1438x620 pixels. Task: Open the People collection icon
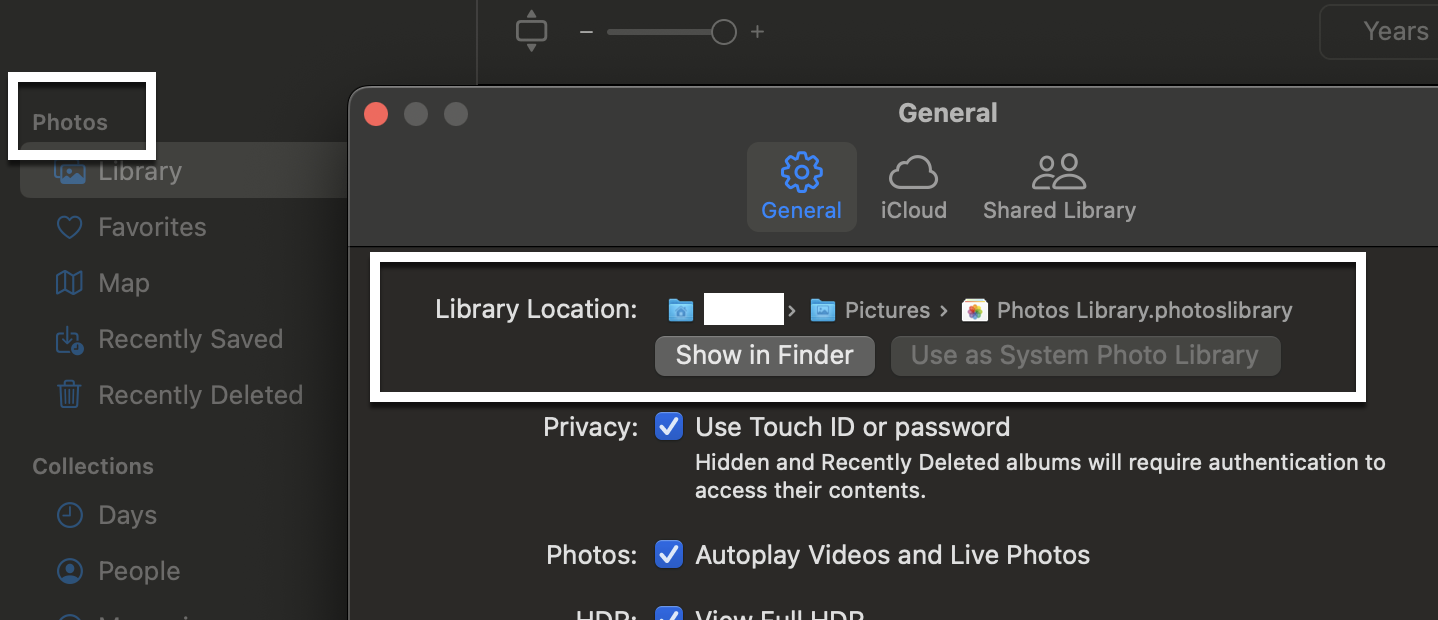tap(69, 572)
